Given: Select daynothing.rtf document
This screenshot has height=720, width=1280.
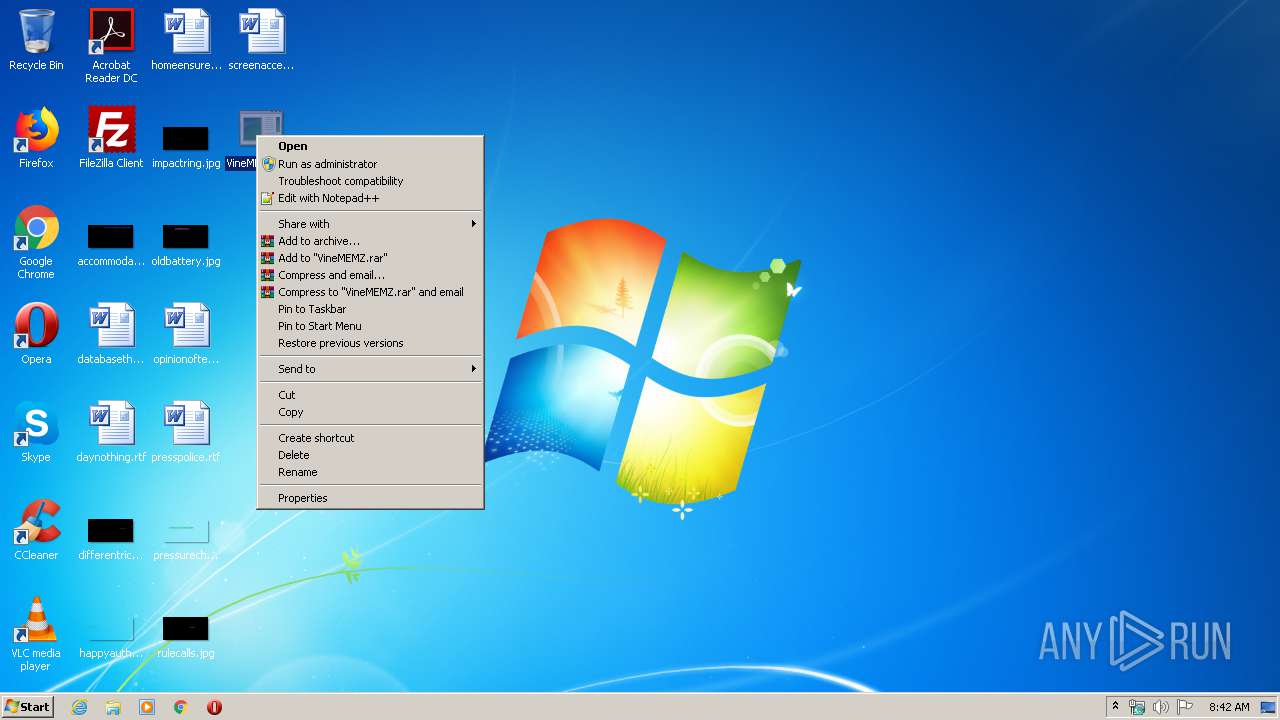Looking at the screenshot, I should click(x=111, y=432).
